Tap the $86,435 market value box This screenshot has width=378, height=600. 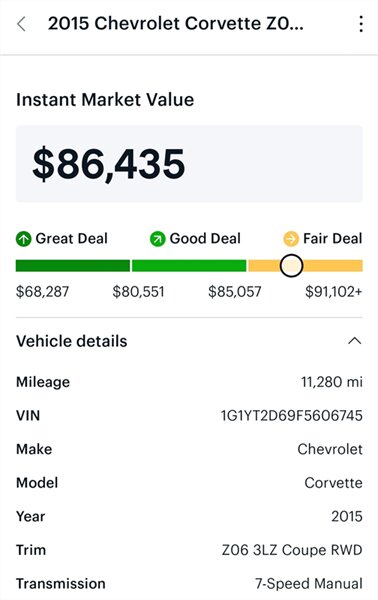click(189, 164)
